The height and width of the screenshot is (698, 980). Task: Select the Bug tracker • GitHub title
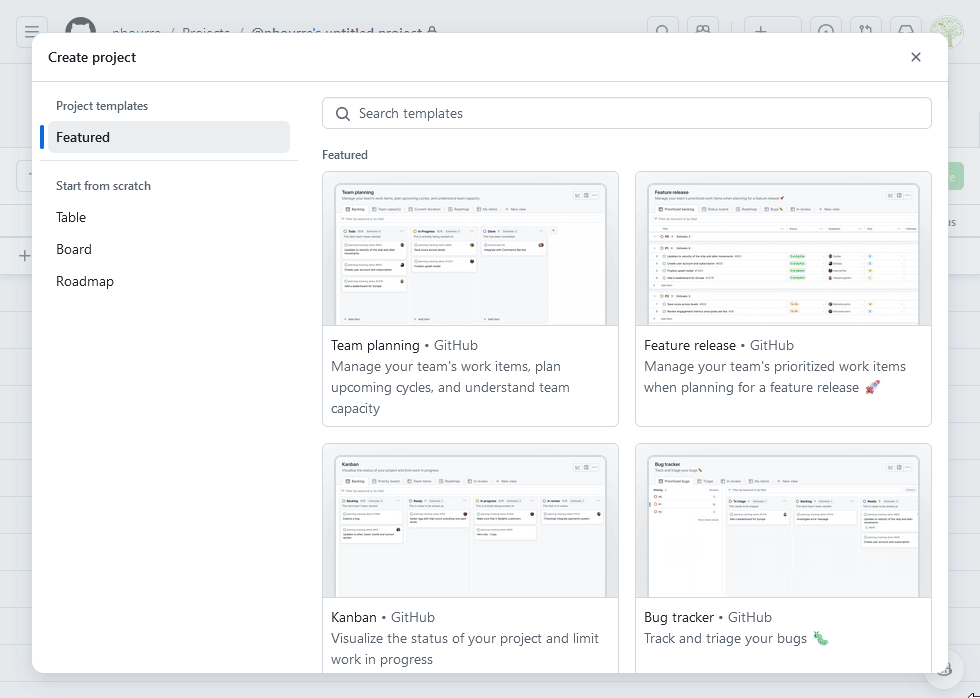(x=708, y=617)
